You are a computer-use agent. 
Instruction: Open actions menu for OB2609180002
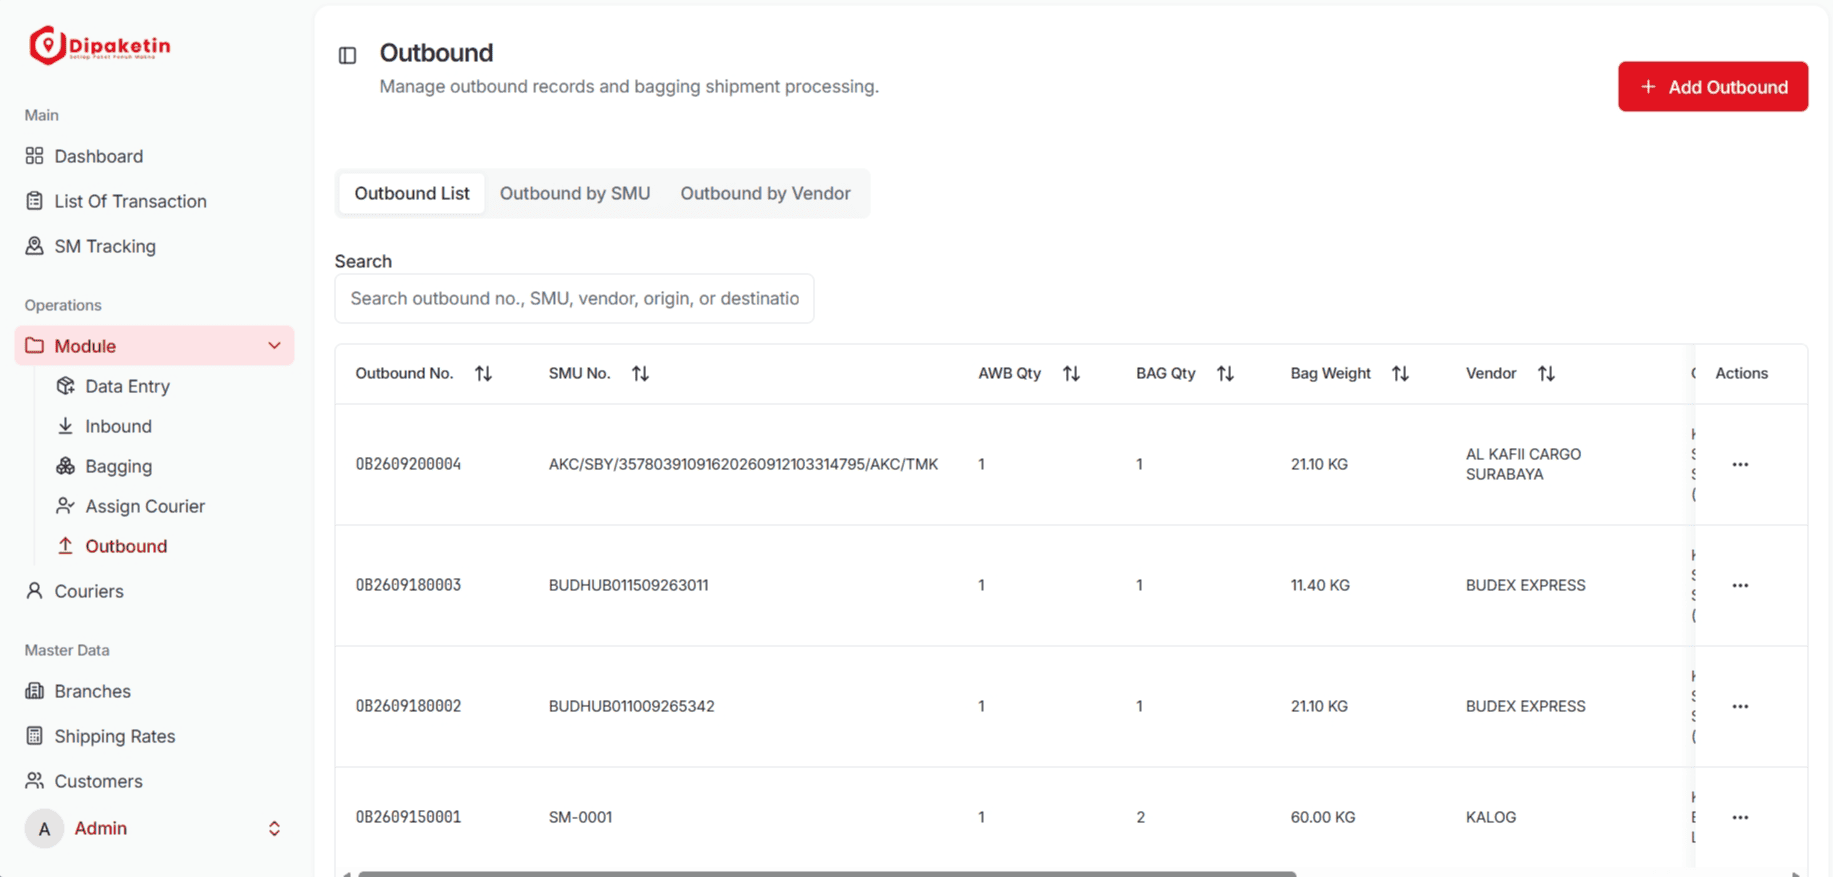(1740, 706)
